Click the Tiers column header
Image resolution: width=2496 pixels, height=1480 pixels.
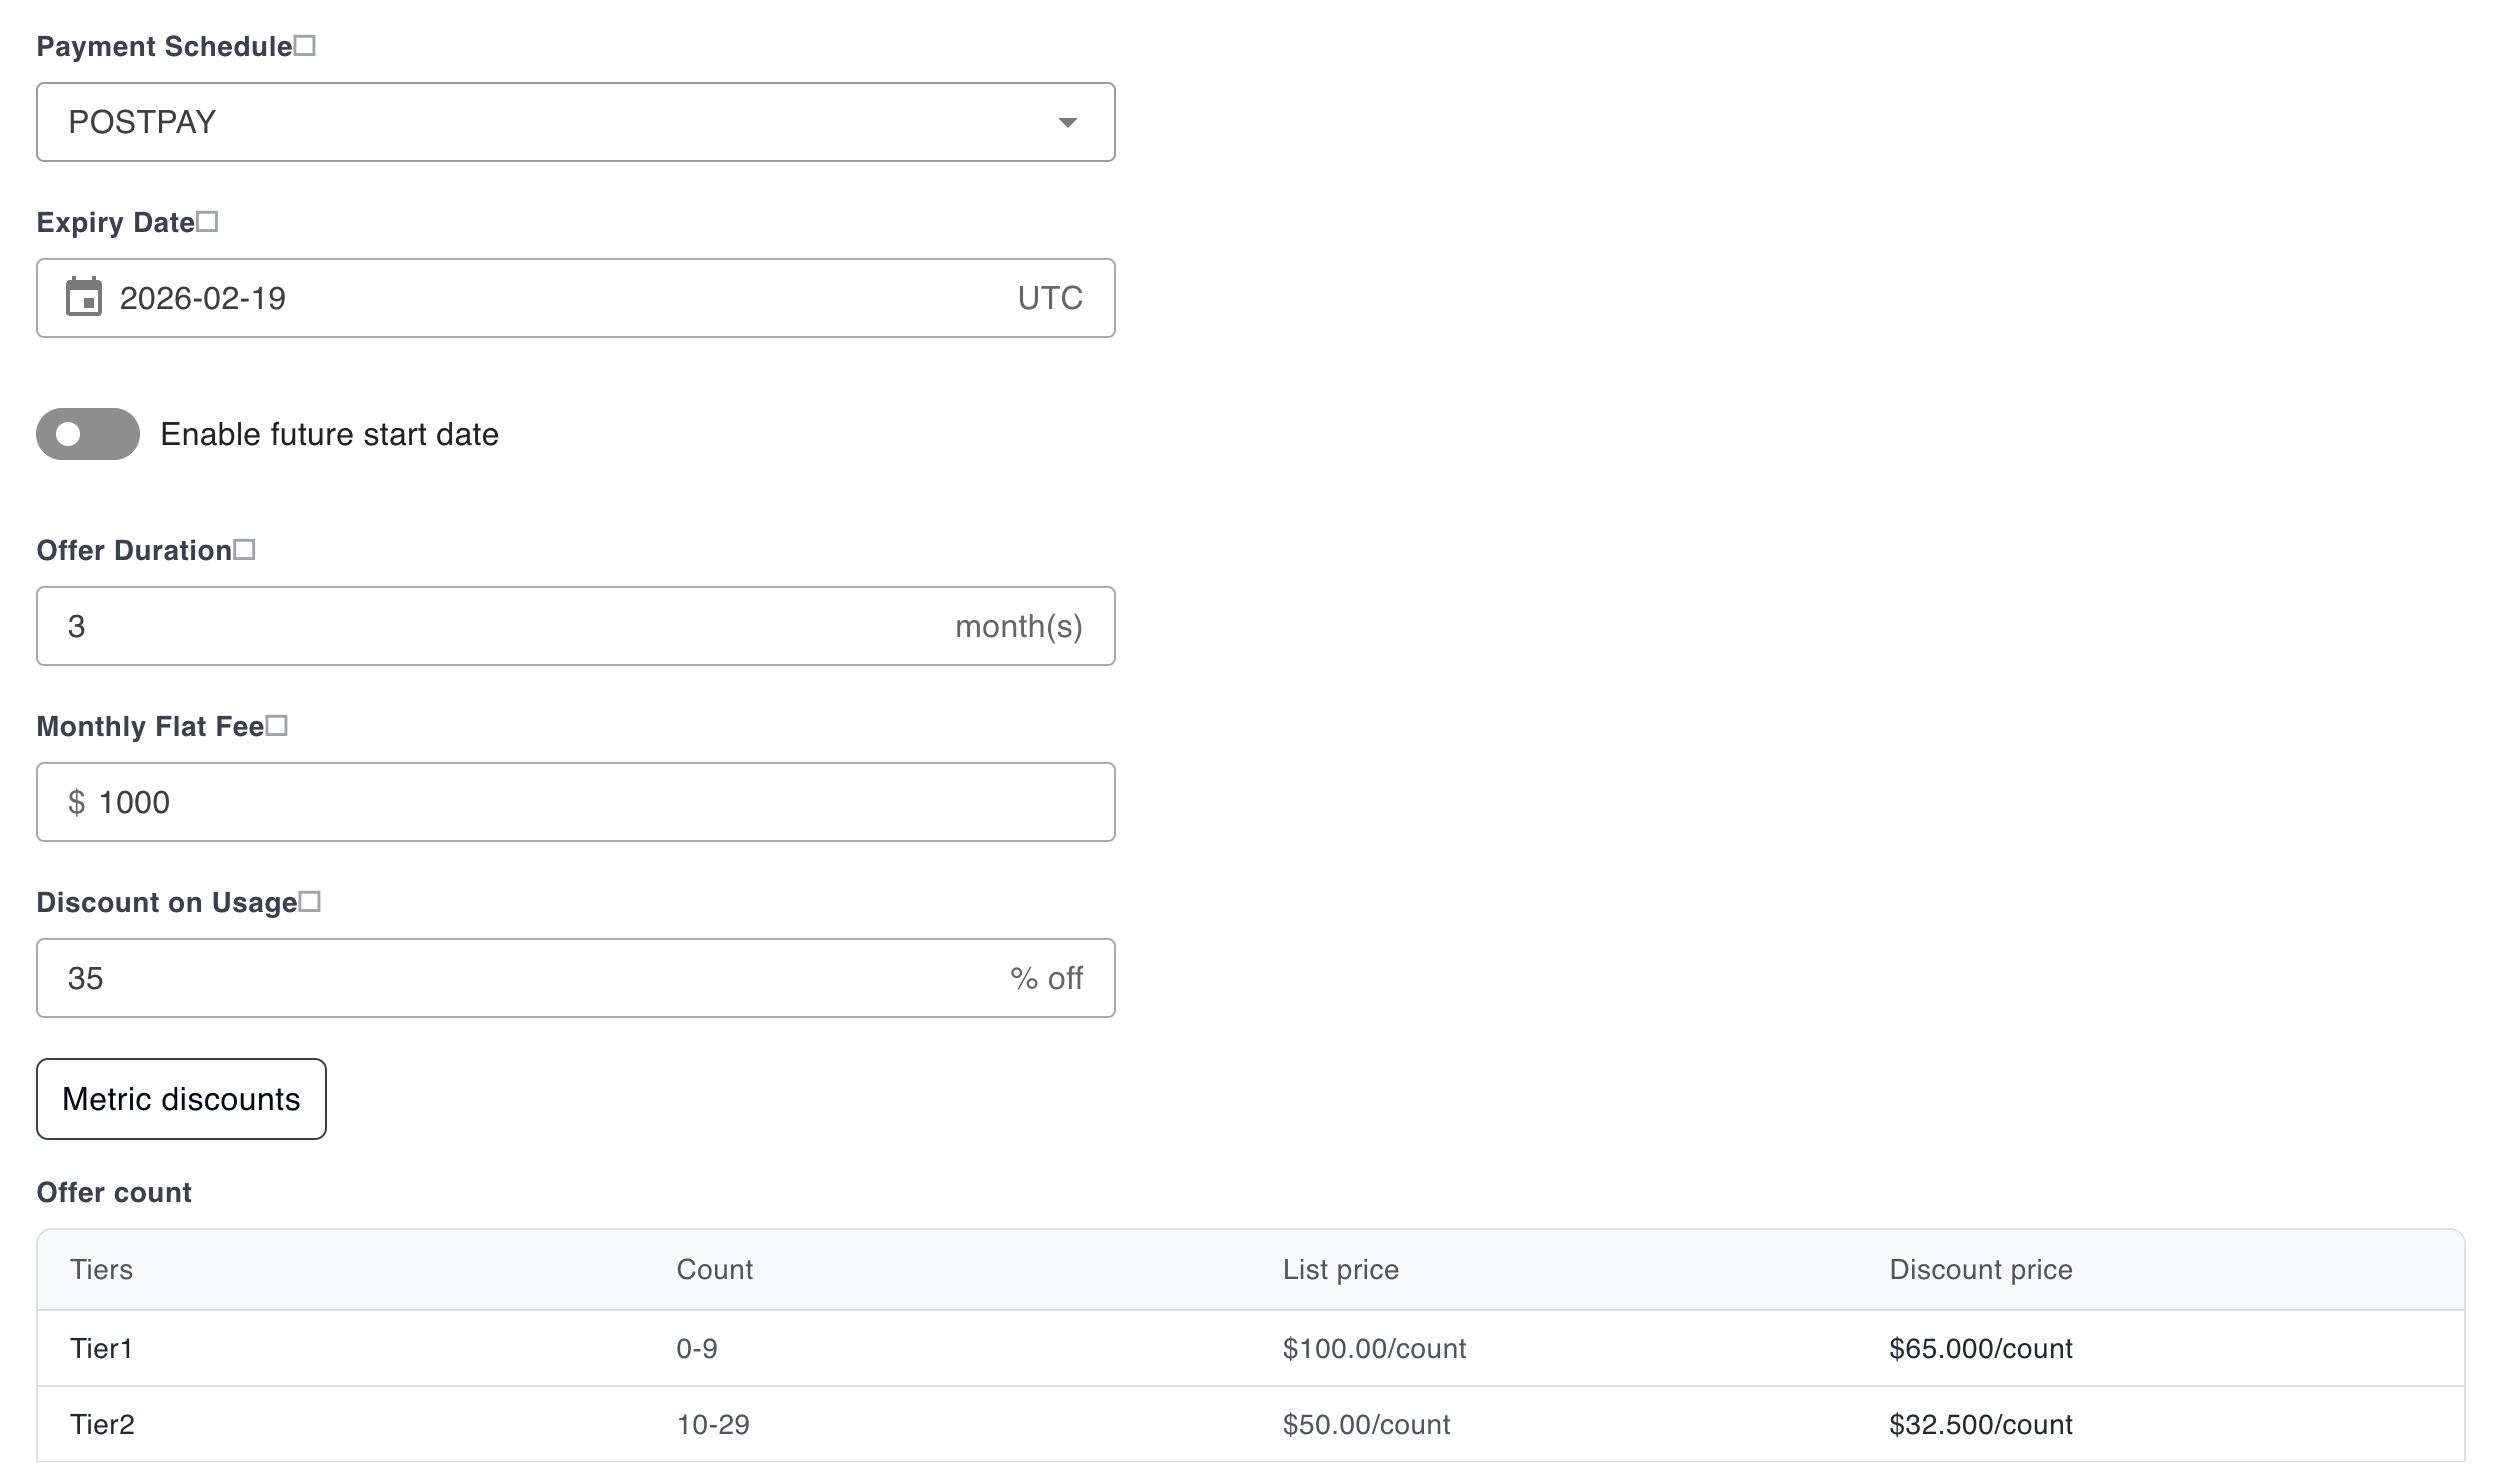point(103,1269)
